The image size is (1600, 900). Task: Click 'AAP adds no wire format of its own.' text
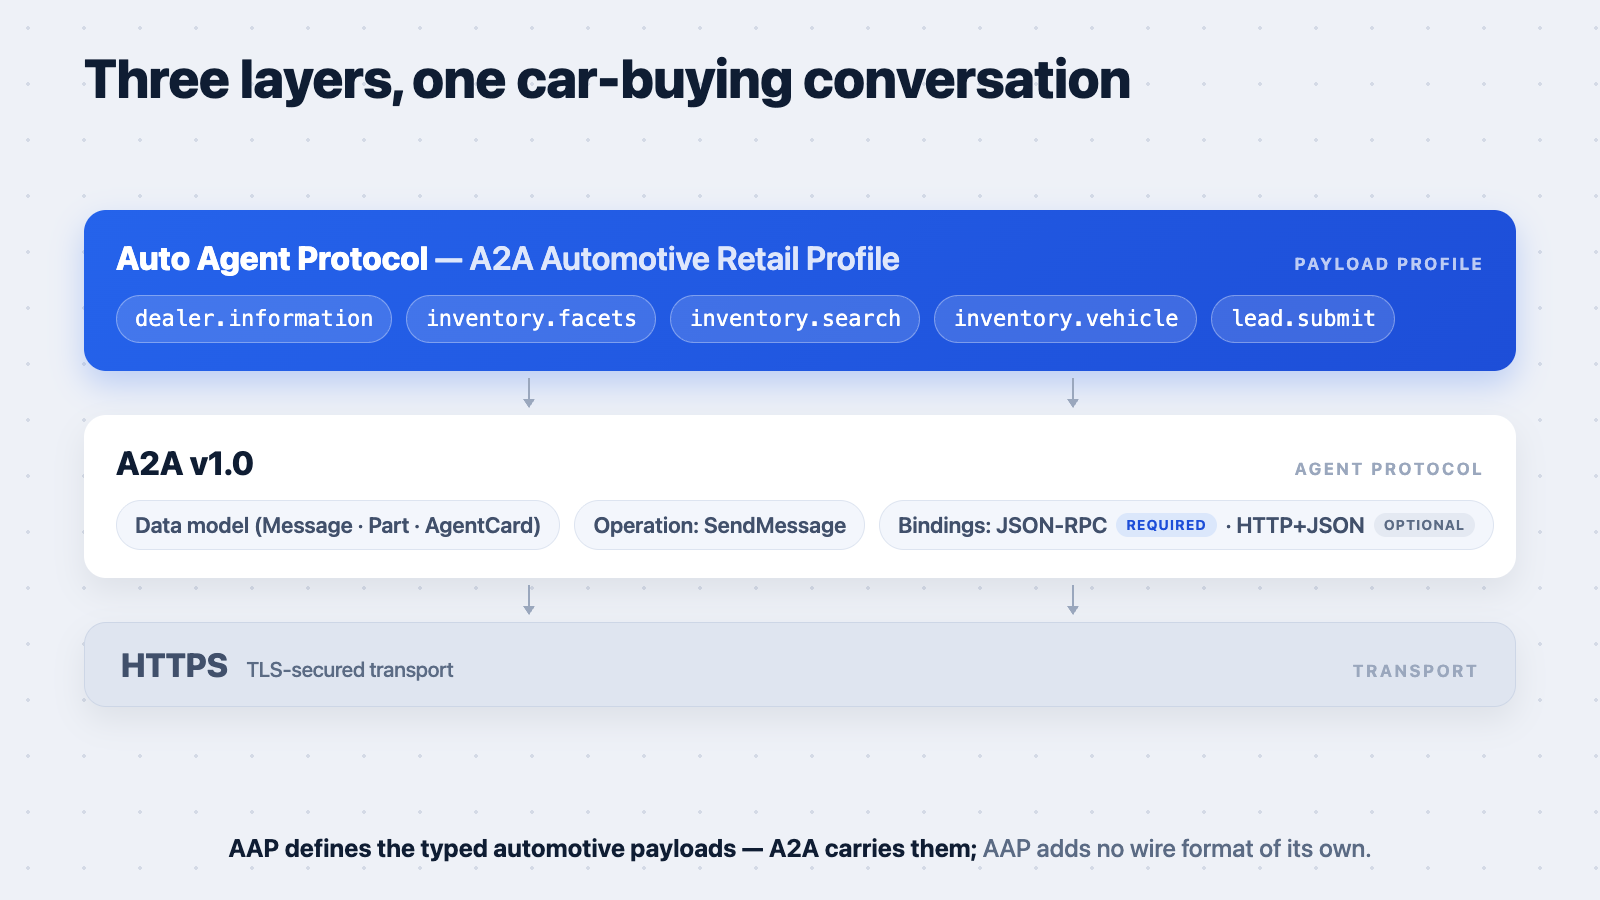[1177, 849]
